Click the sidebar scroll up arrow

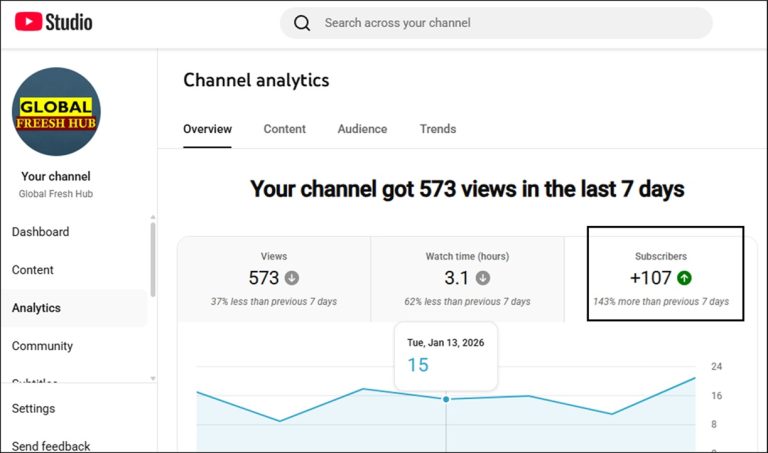tap(152, 217)
